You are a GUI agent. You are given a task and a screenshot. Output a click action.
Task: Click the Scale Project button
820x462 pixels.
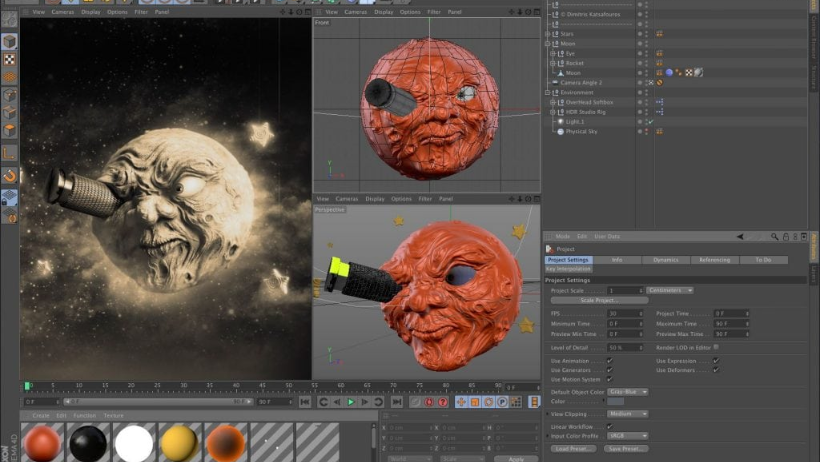click(x=599, y=300)
